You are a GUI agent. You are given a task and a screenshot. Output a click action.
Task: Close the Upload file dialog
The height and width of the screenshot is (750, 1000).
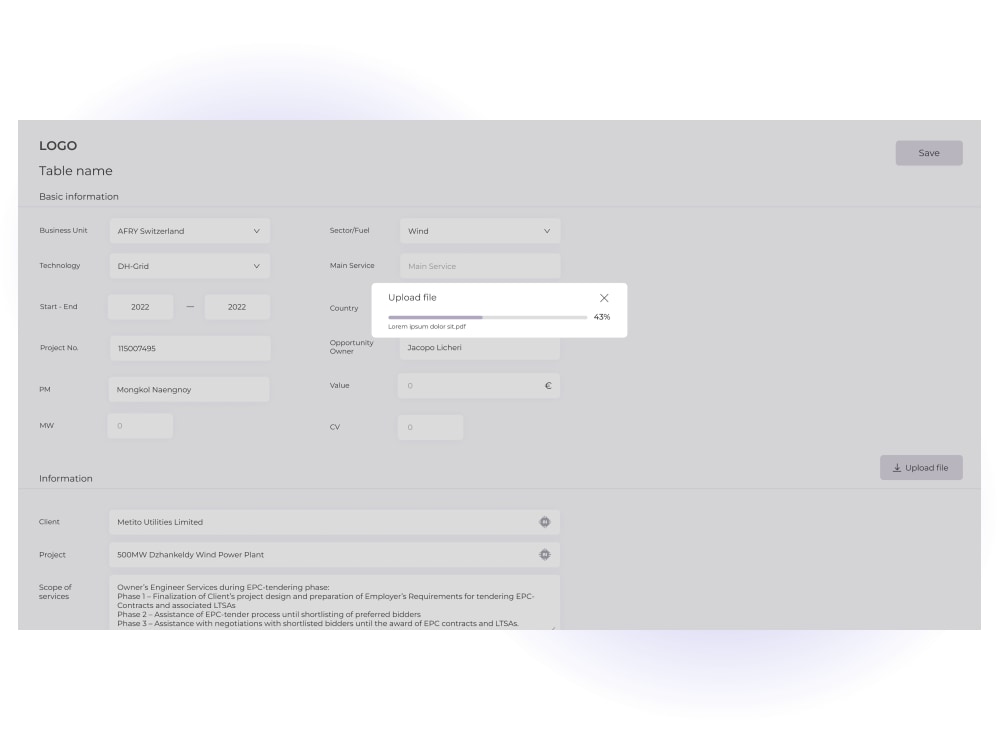pos(604,297)
